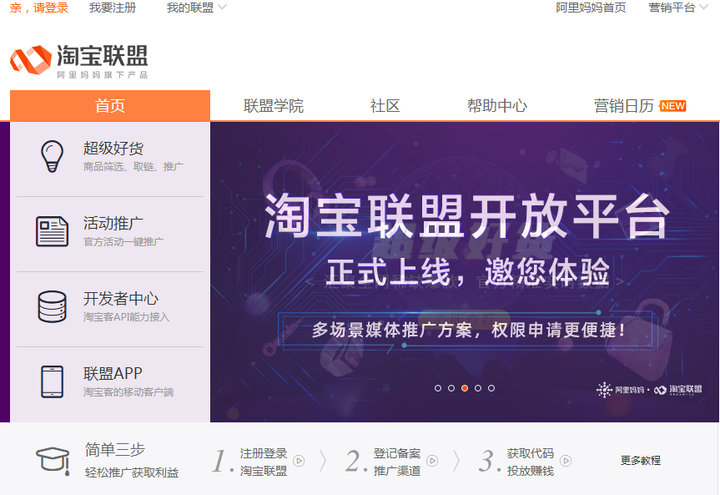720x495 pixels.
Task: Open the 首页 tab
Action: point(110,106)
